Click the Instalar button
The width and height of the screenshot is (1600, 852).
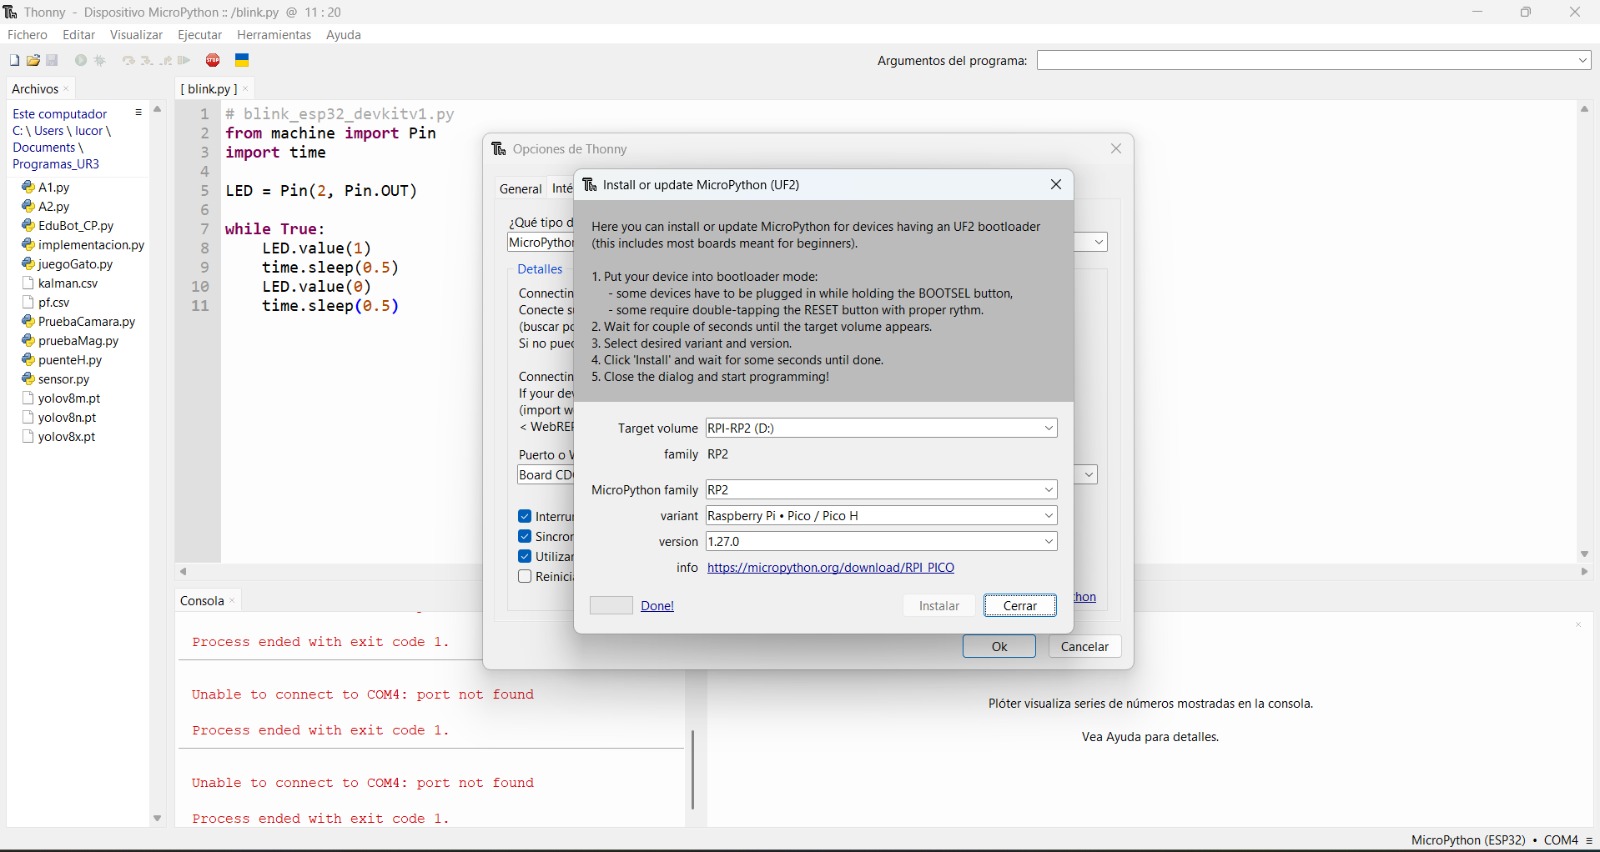939,606
